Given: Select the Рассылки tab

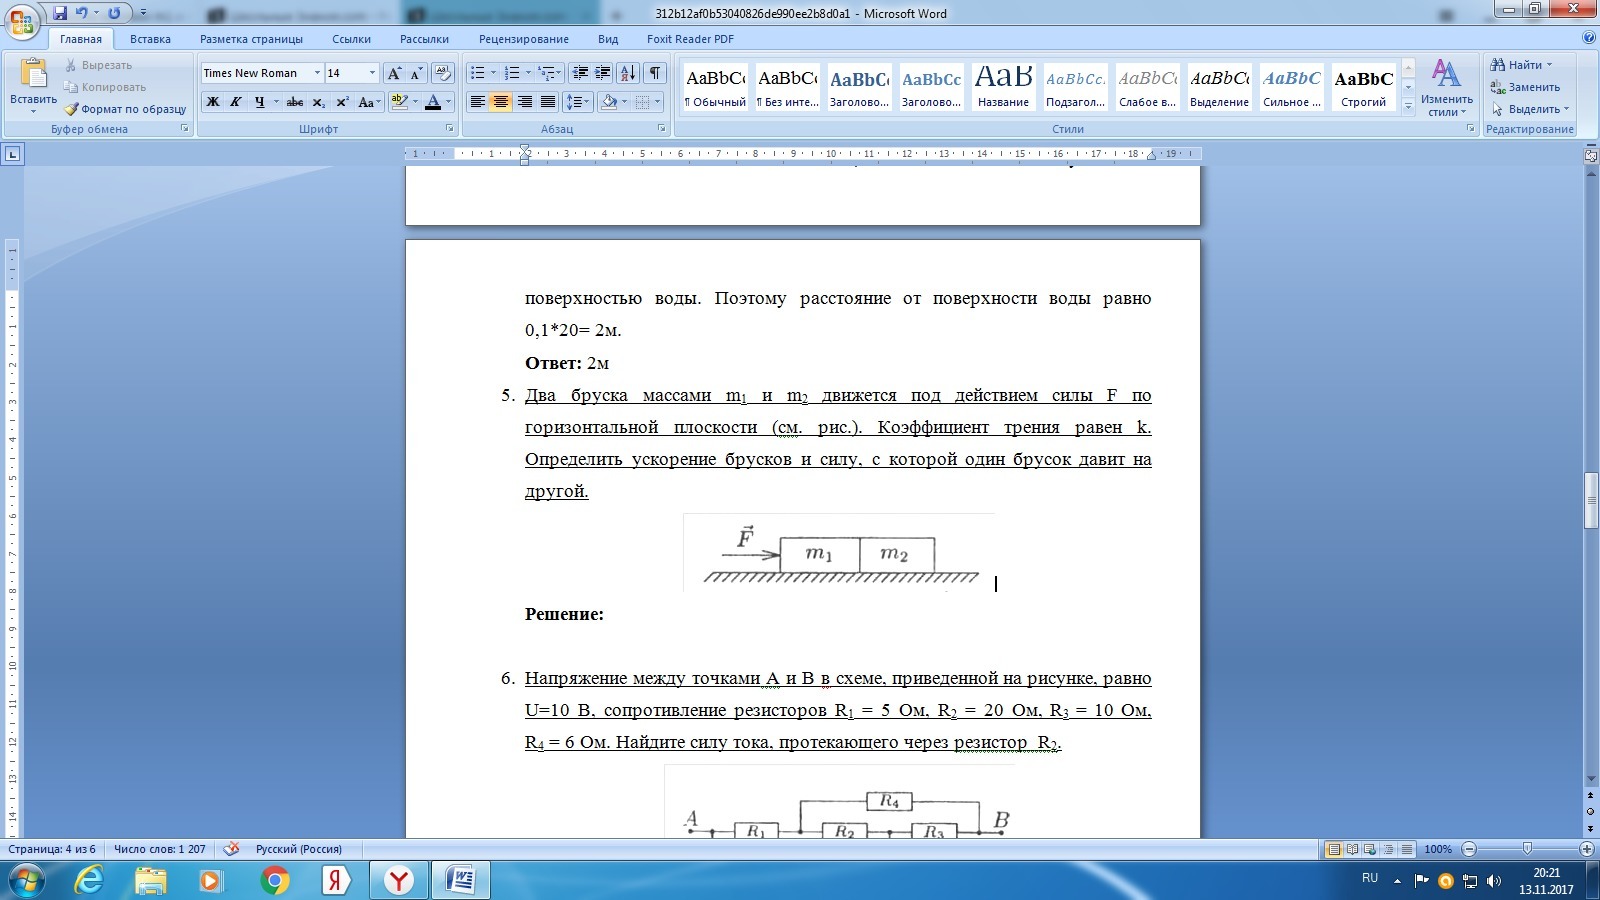Looking at the screenshot, I should (x=424, y=39).
